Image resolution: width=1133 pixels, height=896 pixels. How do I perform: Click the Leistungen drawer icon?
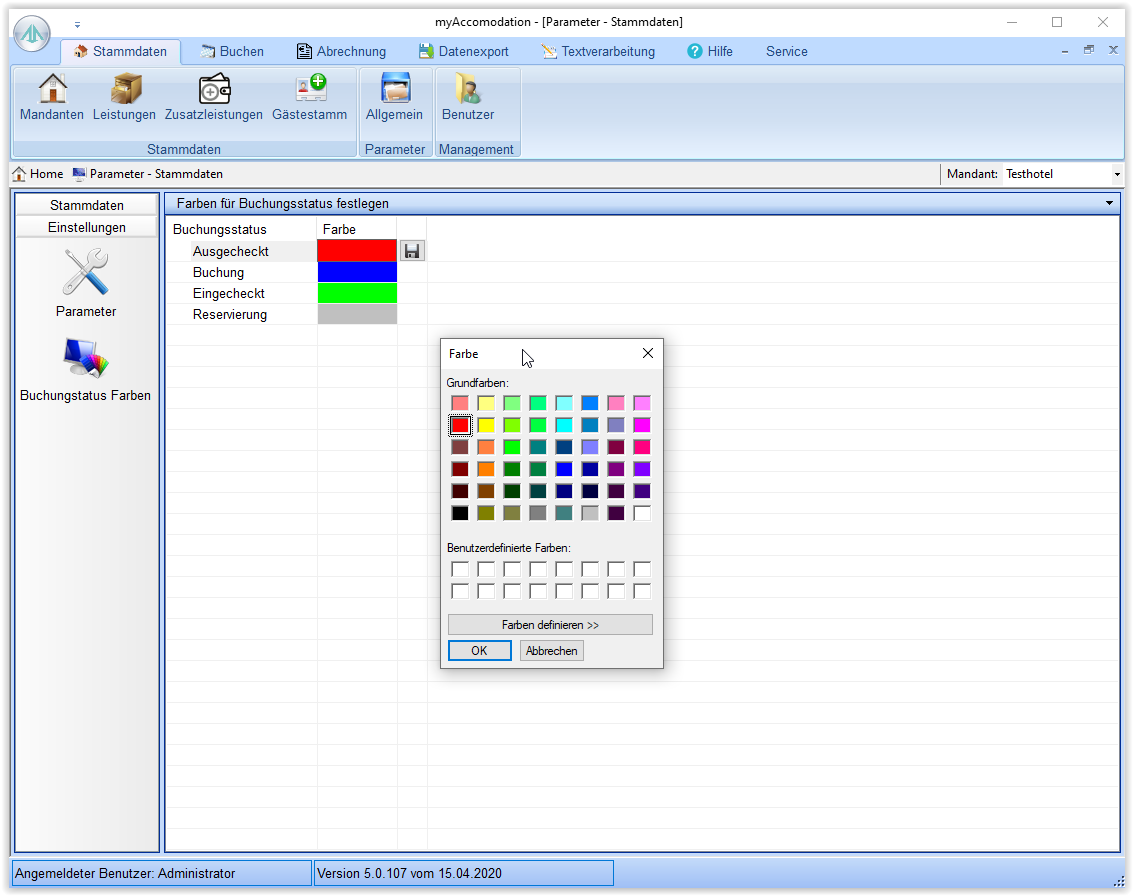click(x=124, y=89)
